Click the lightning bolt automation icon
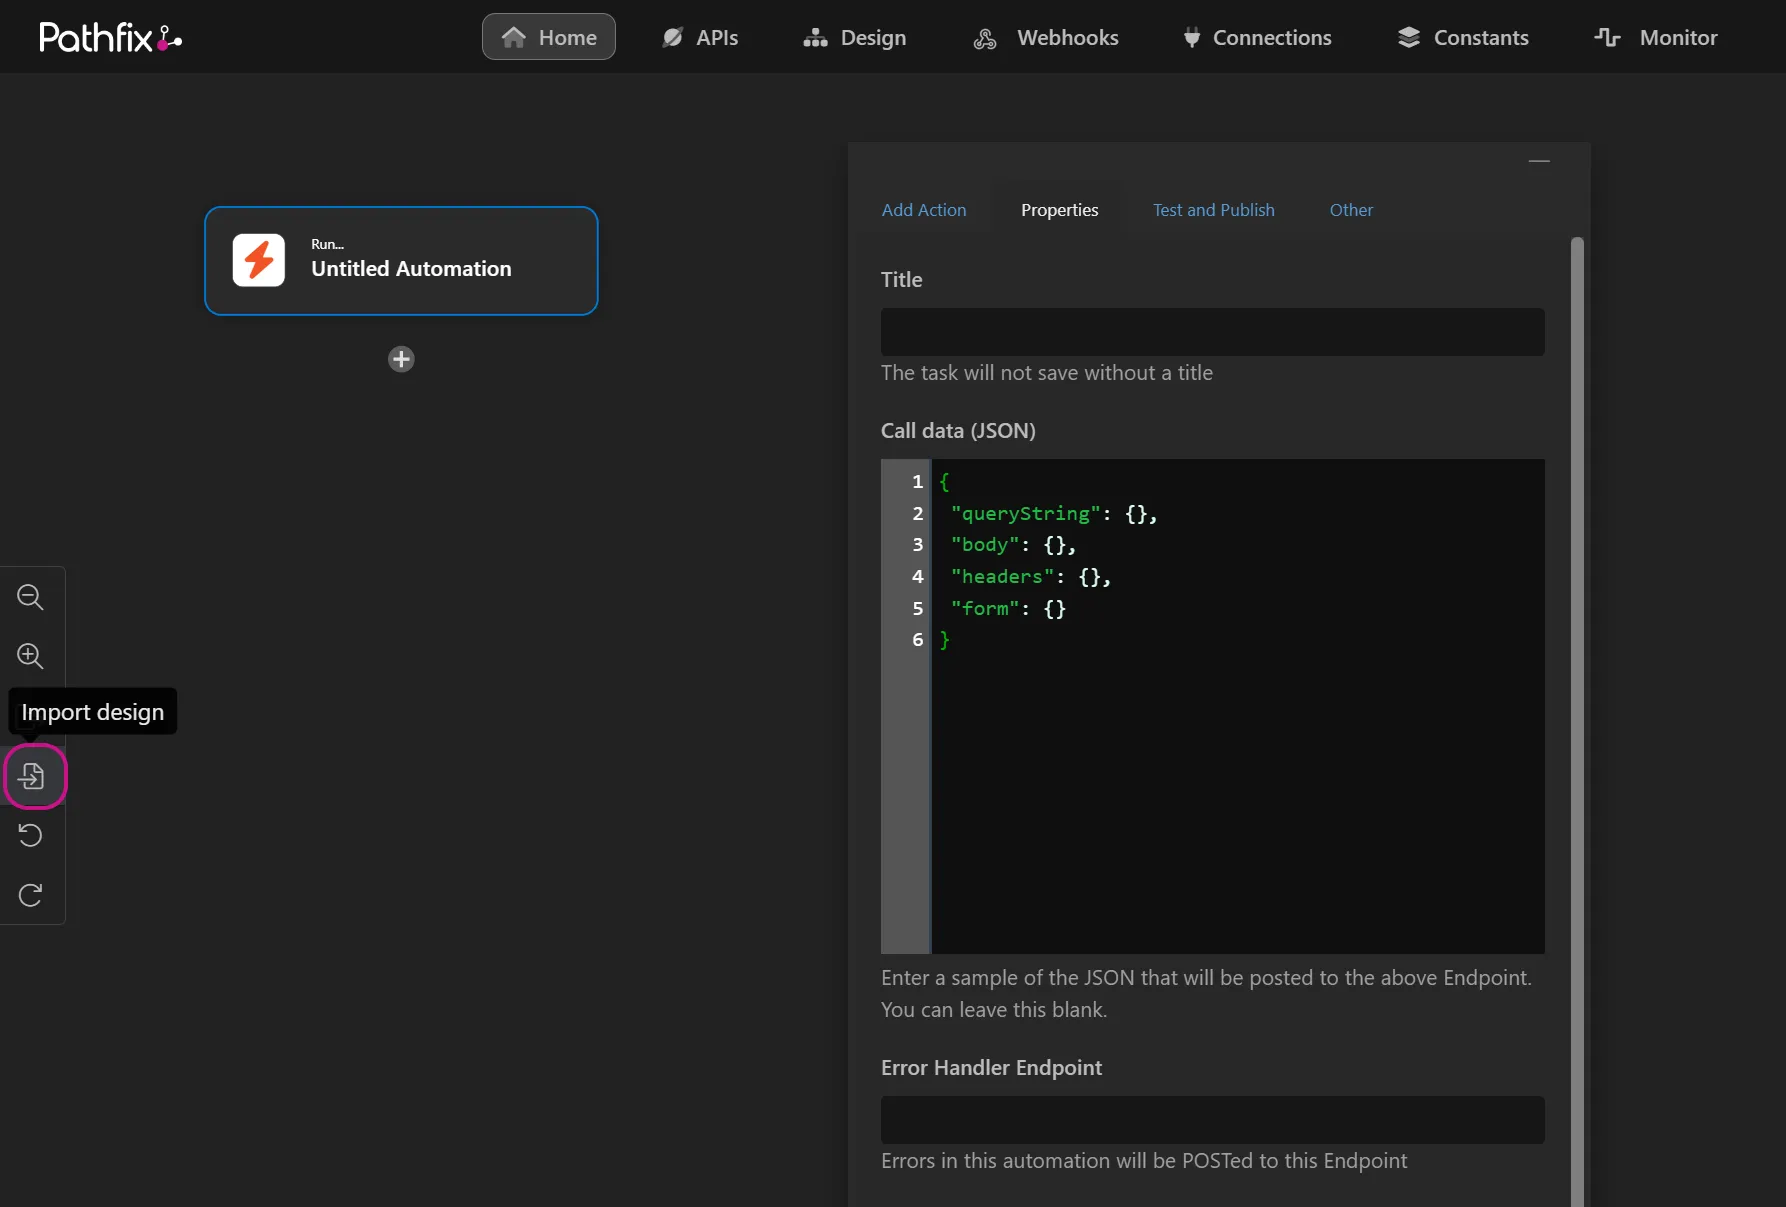The image size is (1786, 1207). [x=259, y=260]
